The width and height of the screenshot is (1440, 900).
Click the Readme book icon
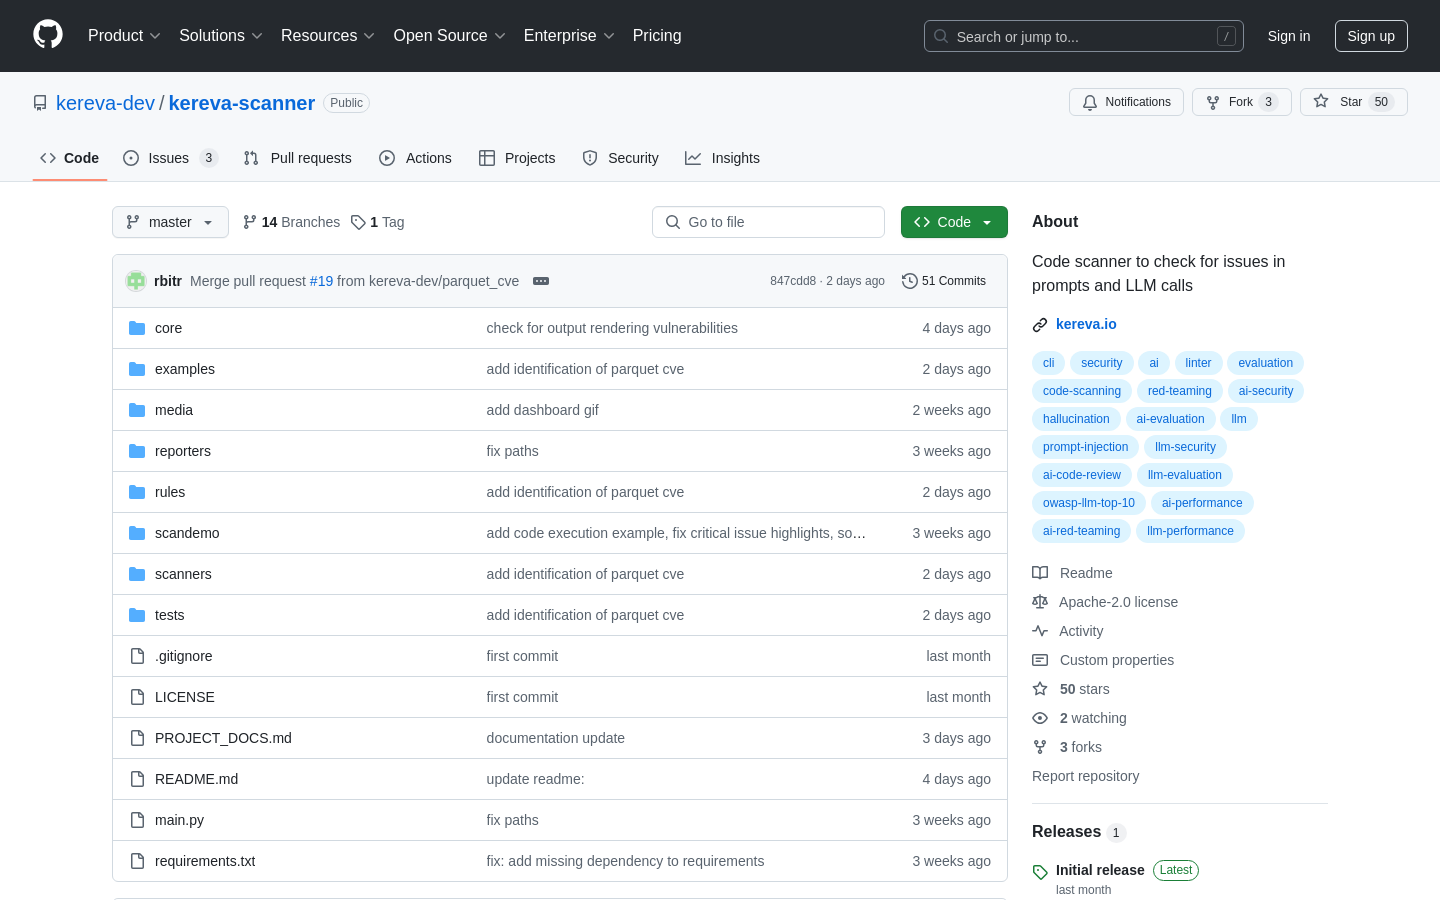coord(1040,573)
